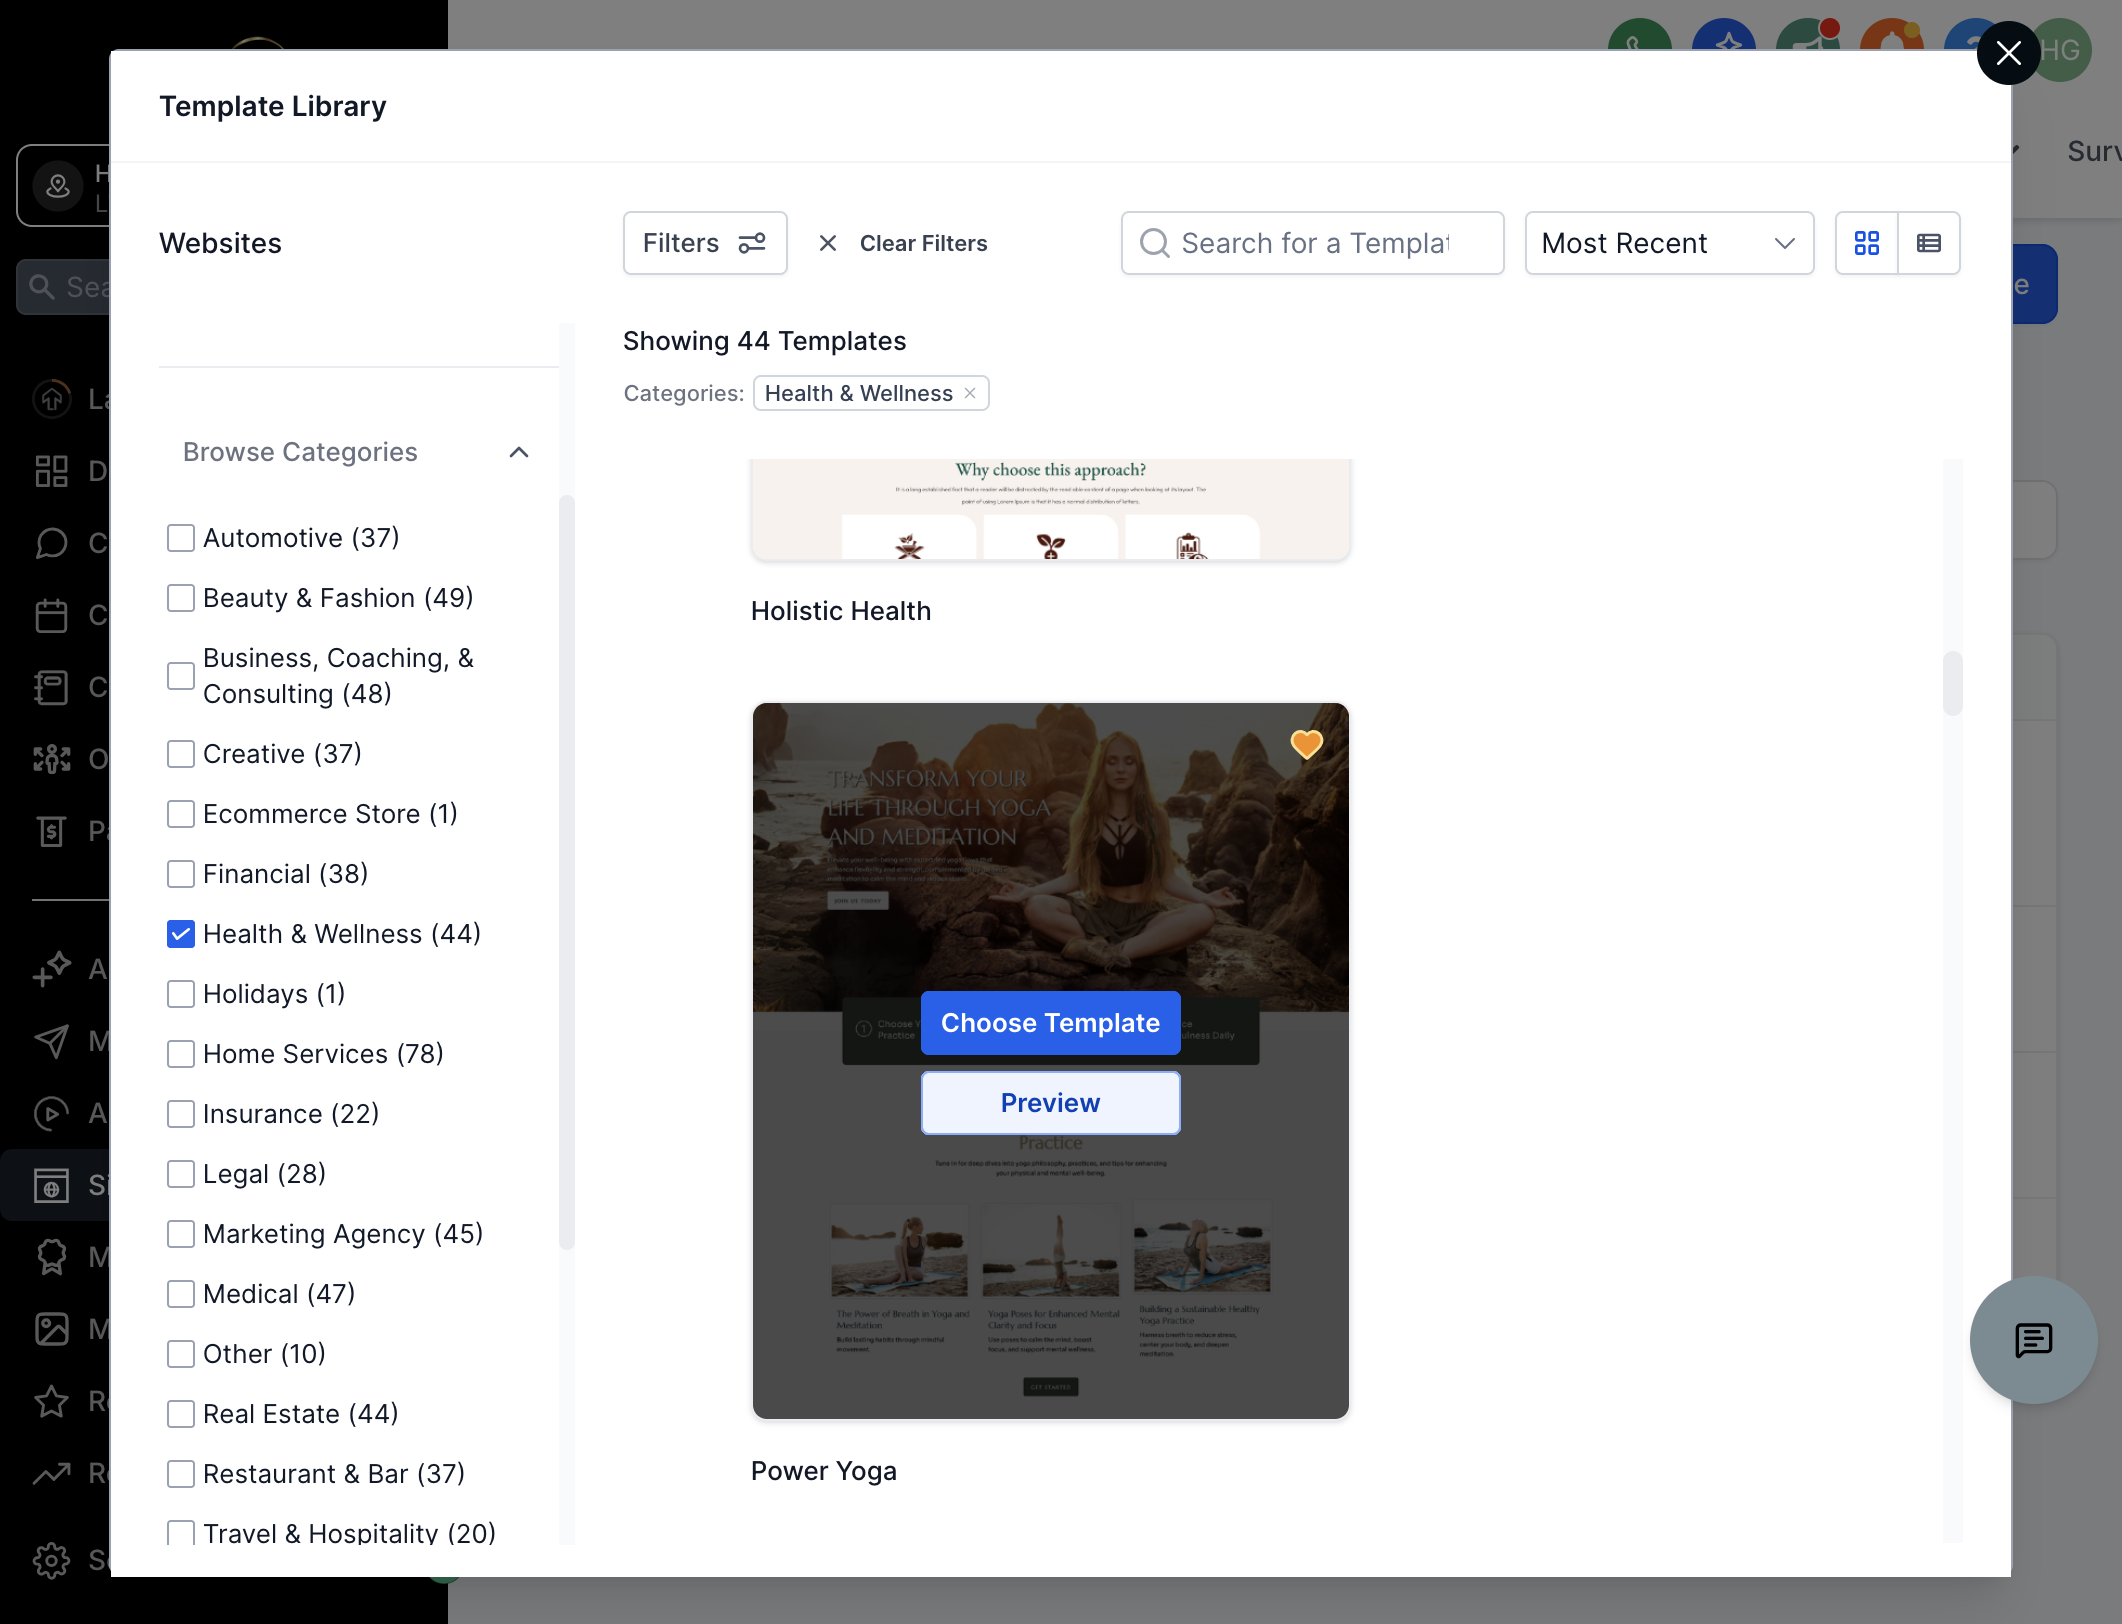Open the chat support widget

tap(2033, 1340)
